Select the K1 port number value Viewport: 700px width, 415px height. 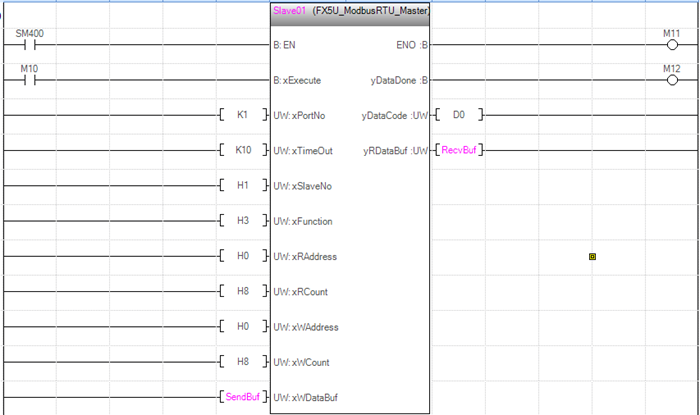tap(242, 116)
